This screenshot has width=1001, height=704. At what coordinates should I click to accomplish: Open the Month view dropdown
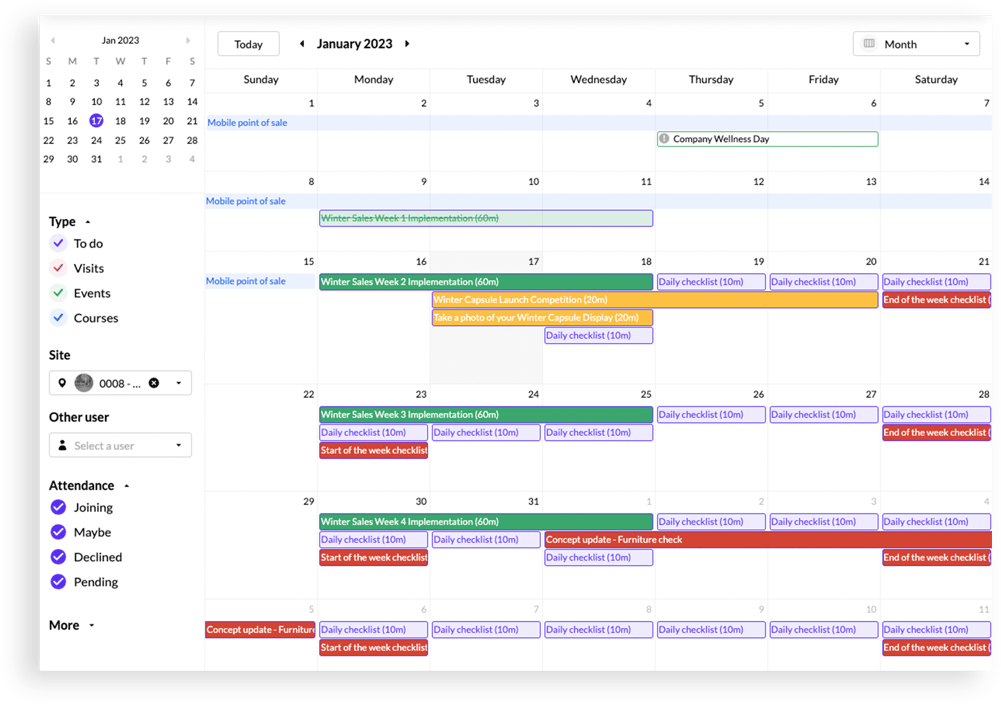(x=963, y=43)
